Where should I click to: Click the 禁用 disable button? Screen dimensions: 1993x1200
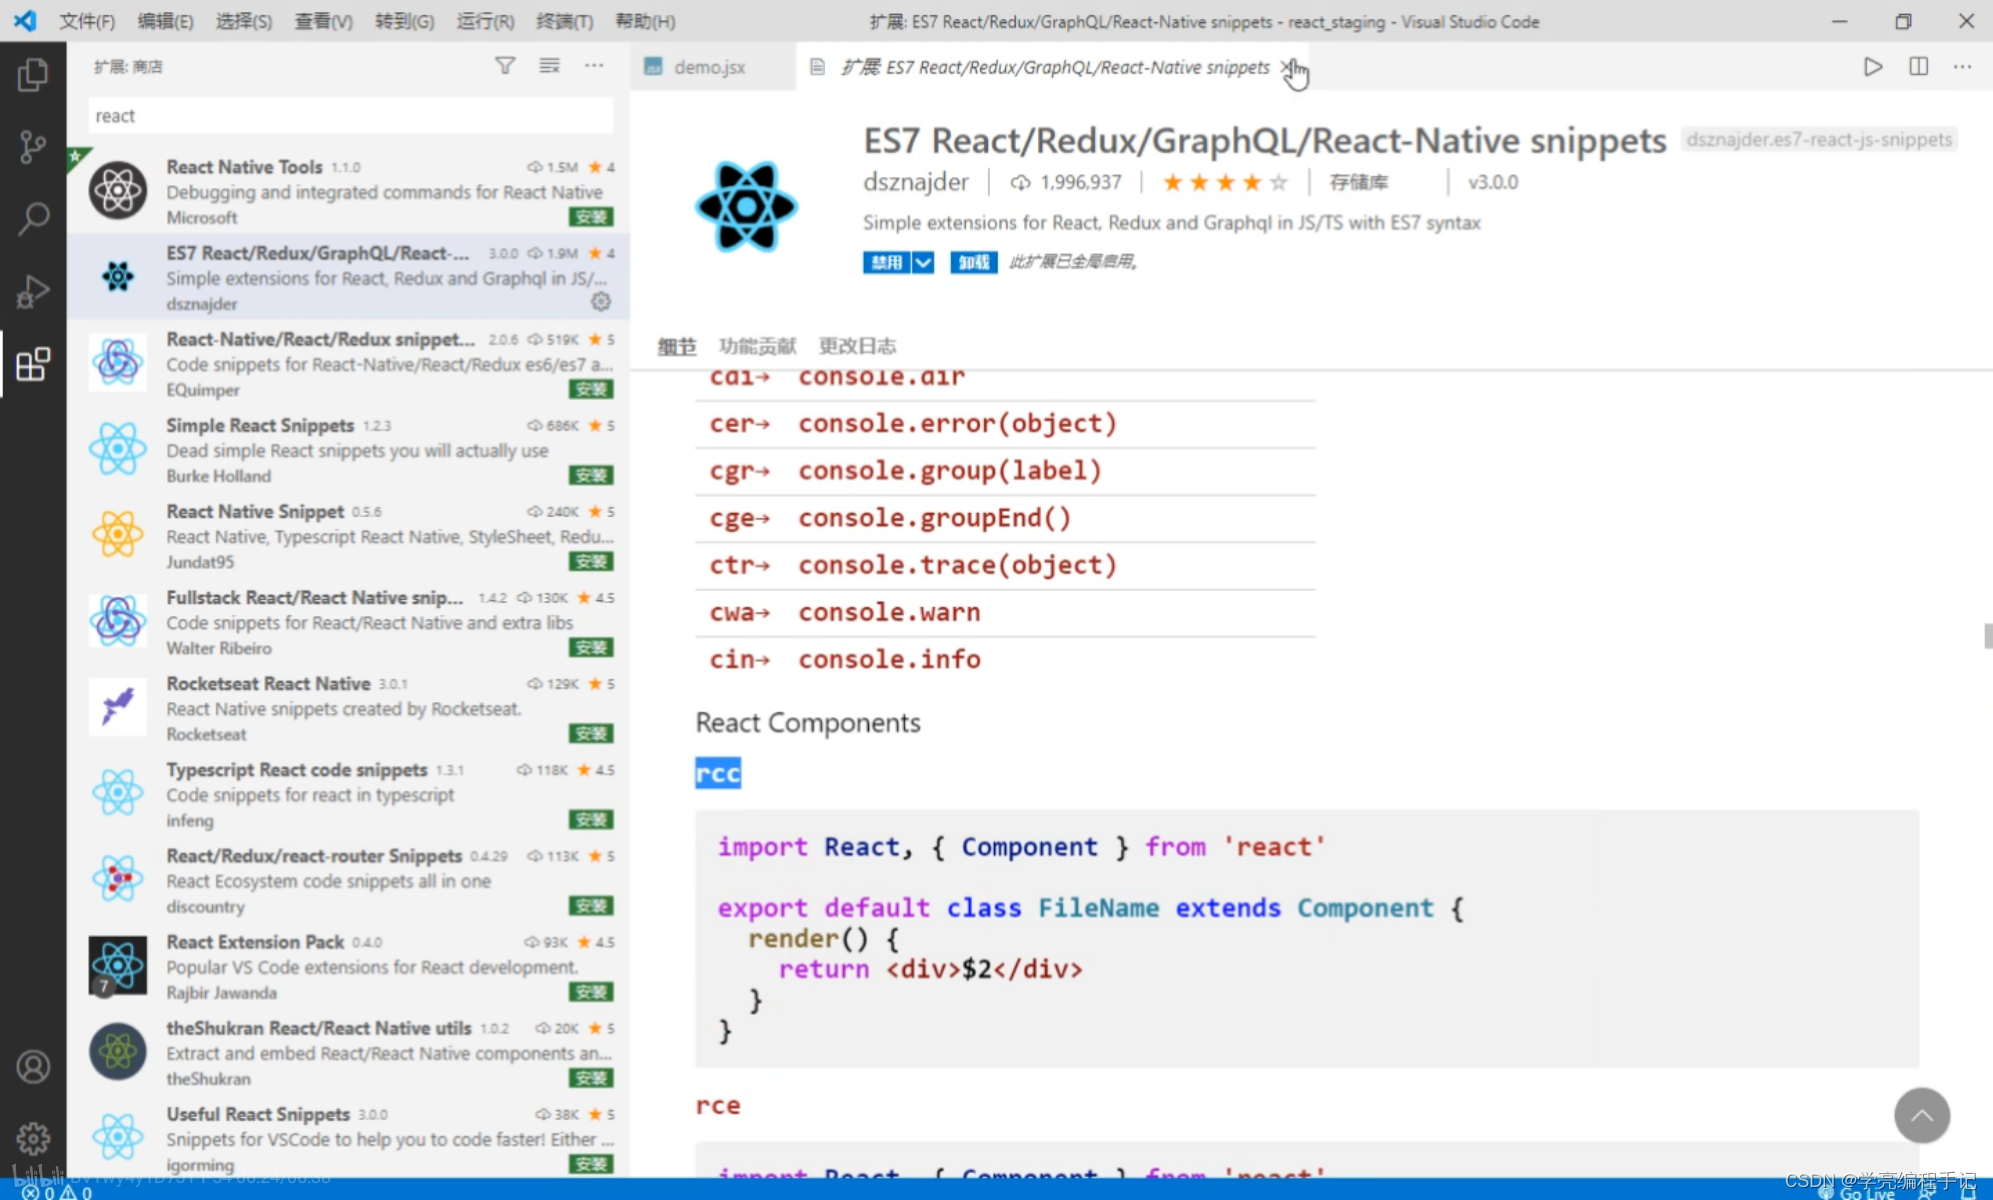887,262
